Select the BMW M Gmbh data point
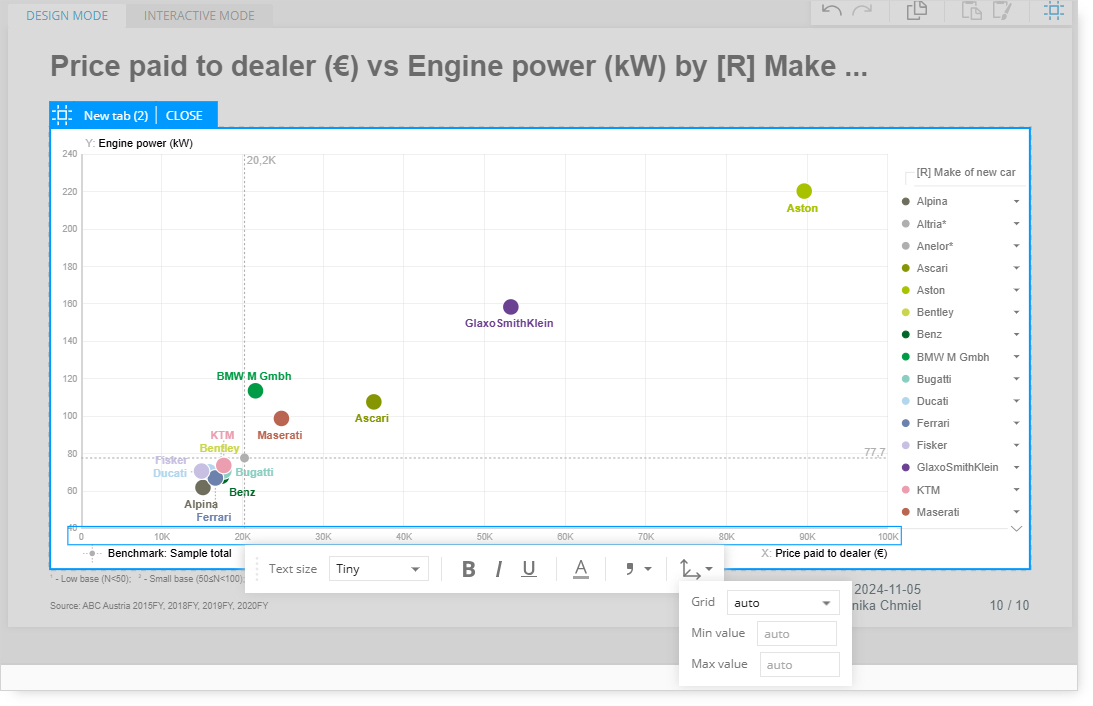Image resolution: width=1093 pixels, height=706 pixels. coord(255,391)
